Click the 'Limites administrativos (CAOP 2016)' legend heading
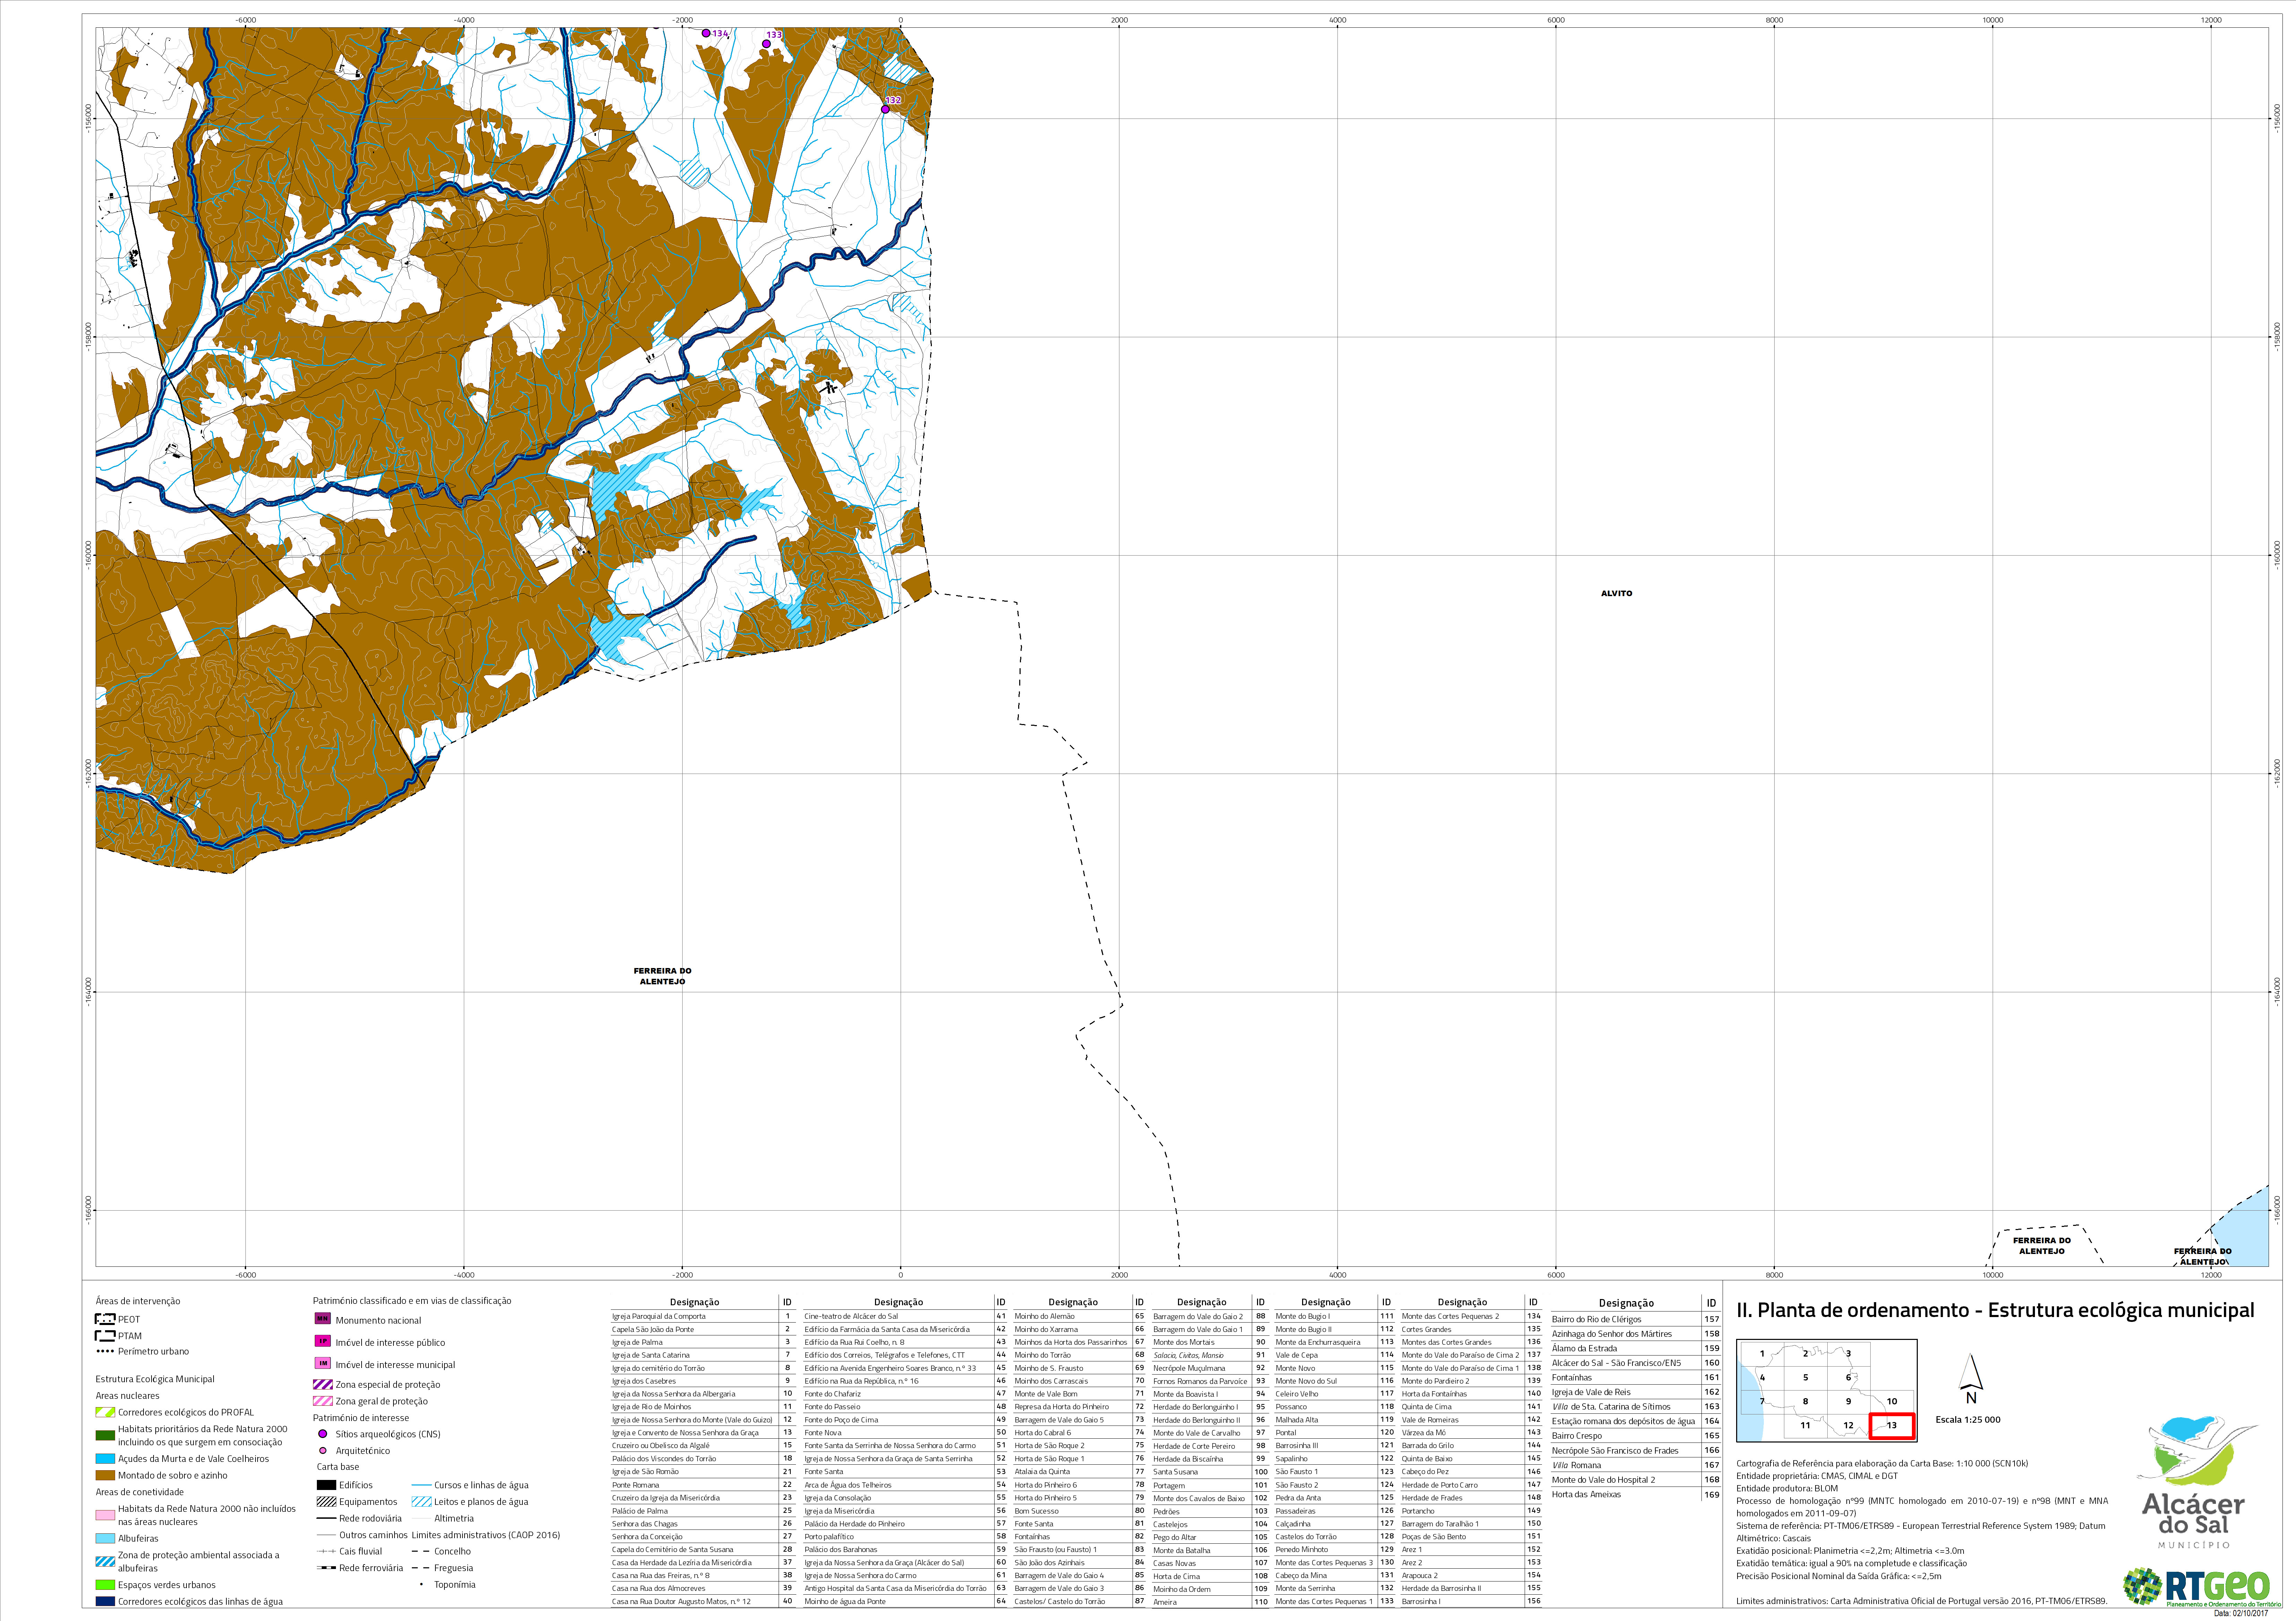The width and height of the screenshot is (2296, 1621). click(x=486, y=1535)
